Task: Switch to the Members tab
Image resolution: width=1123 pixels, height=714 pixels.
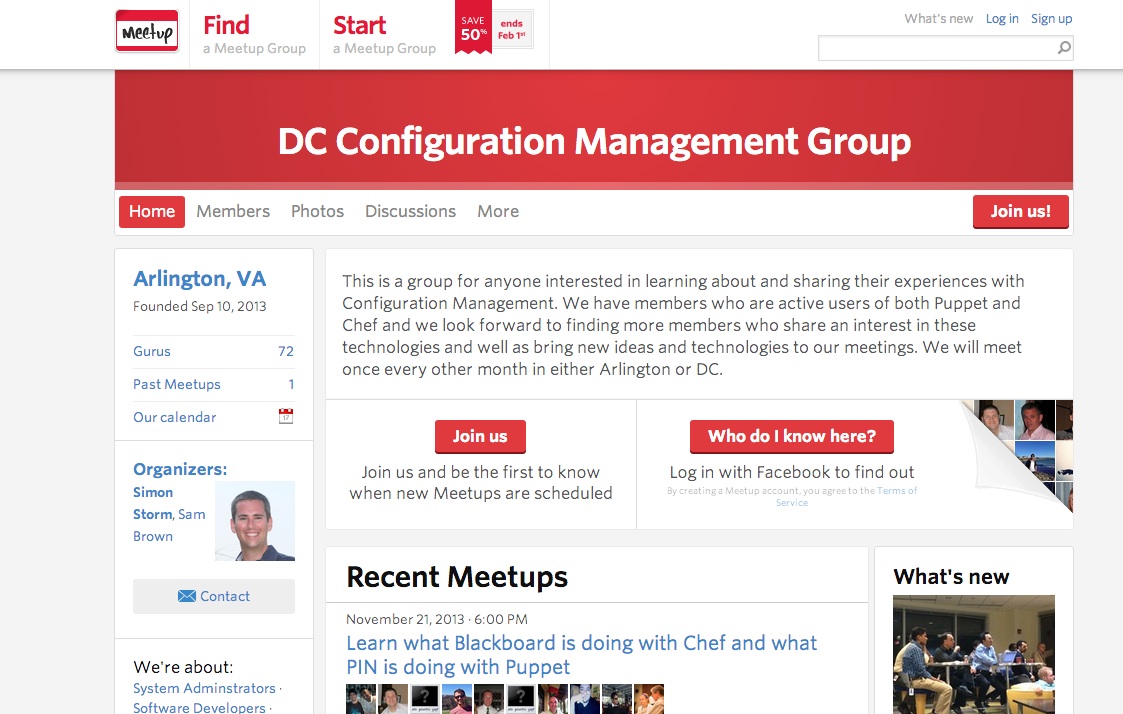Action: point(233,211)
